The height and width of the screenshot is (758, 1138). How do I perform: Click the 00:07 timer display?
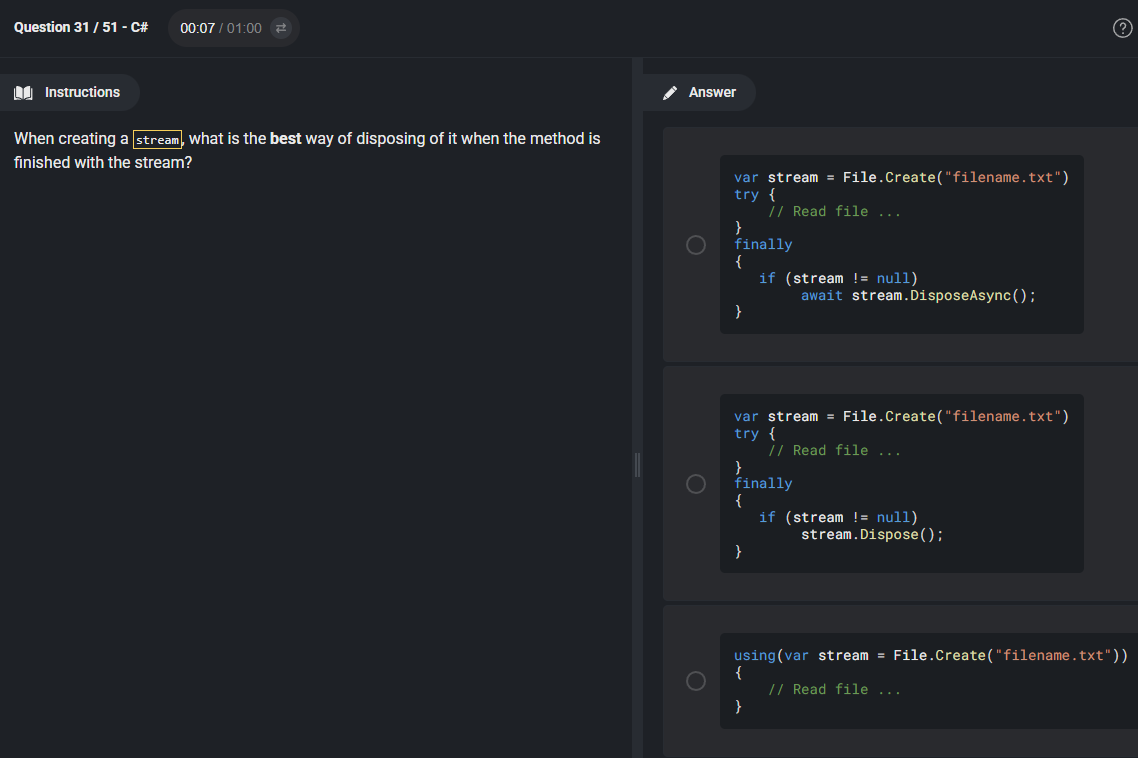click(197, 28)
